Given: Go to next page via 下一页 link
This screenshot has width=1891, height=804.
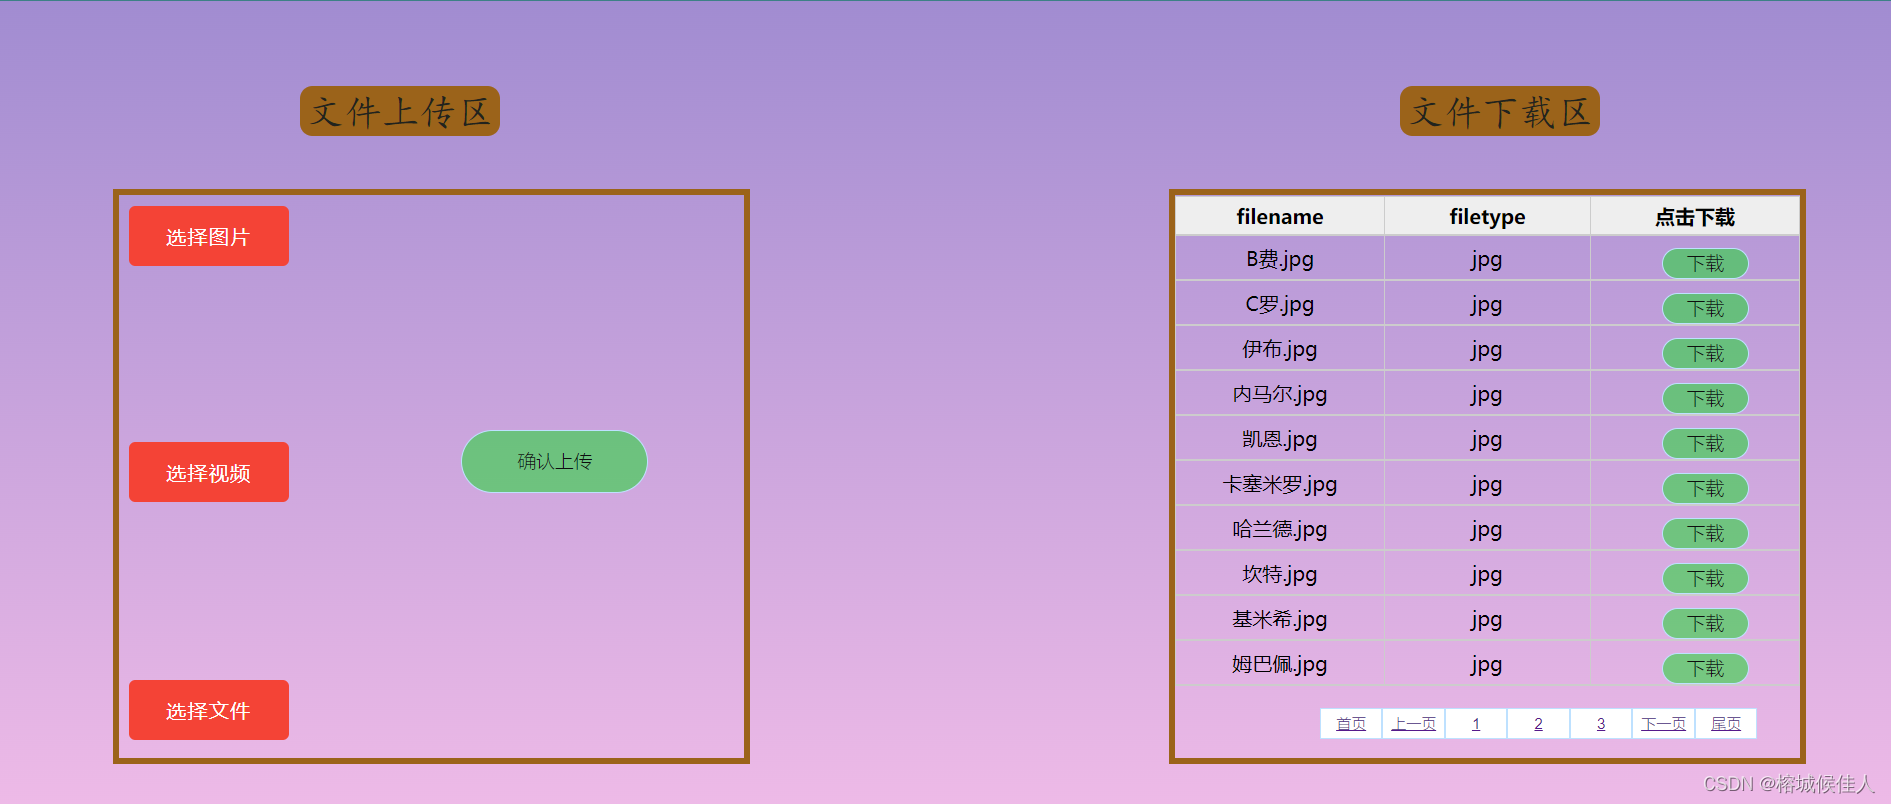Looking at the screenshot, I should click(x=1663, y=724).
